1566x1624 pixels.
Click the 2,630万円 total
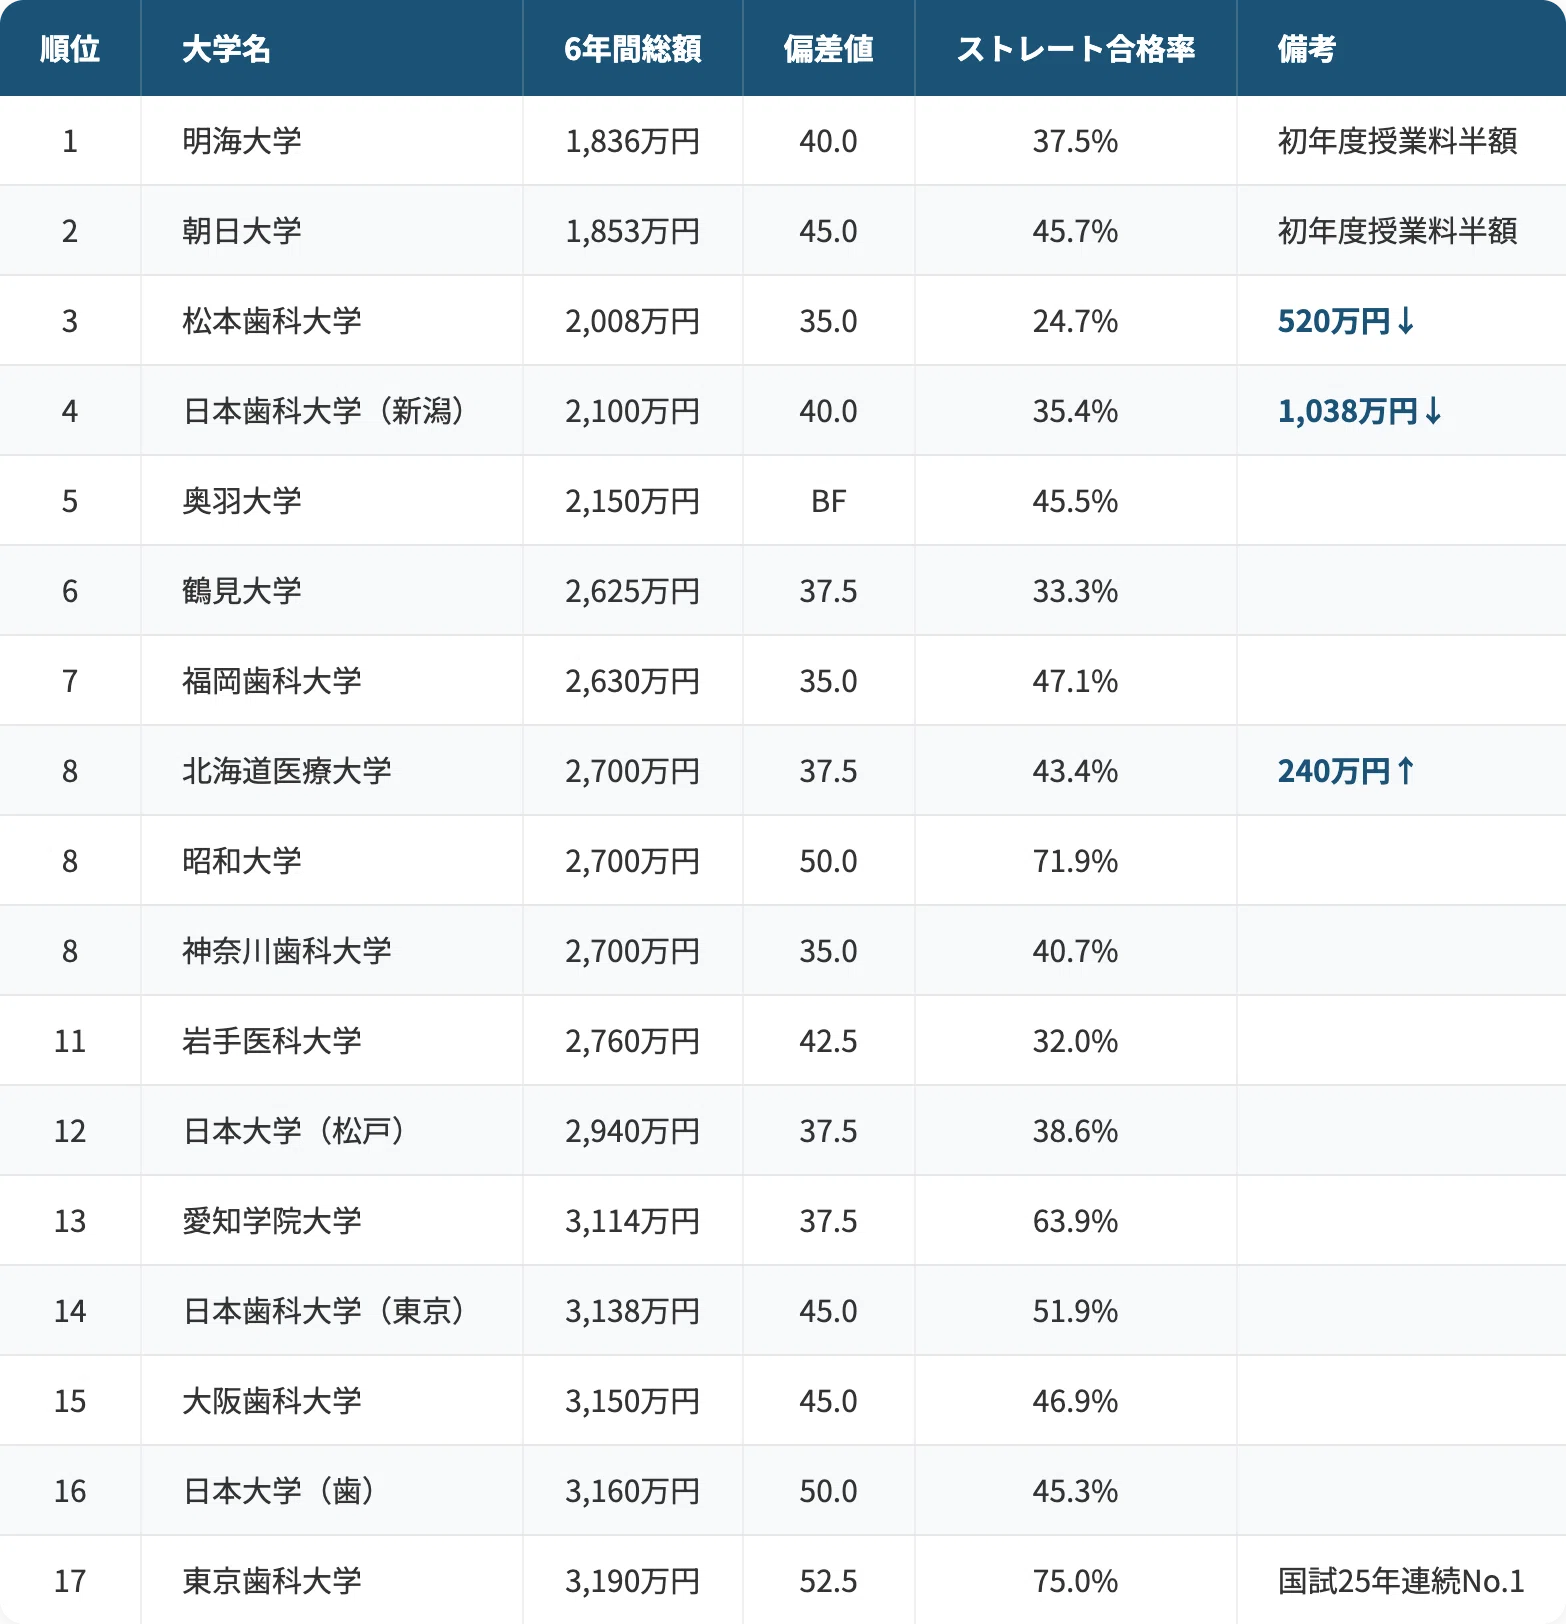(633, 681)
